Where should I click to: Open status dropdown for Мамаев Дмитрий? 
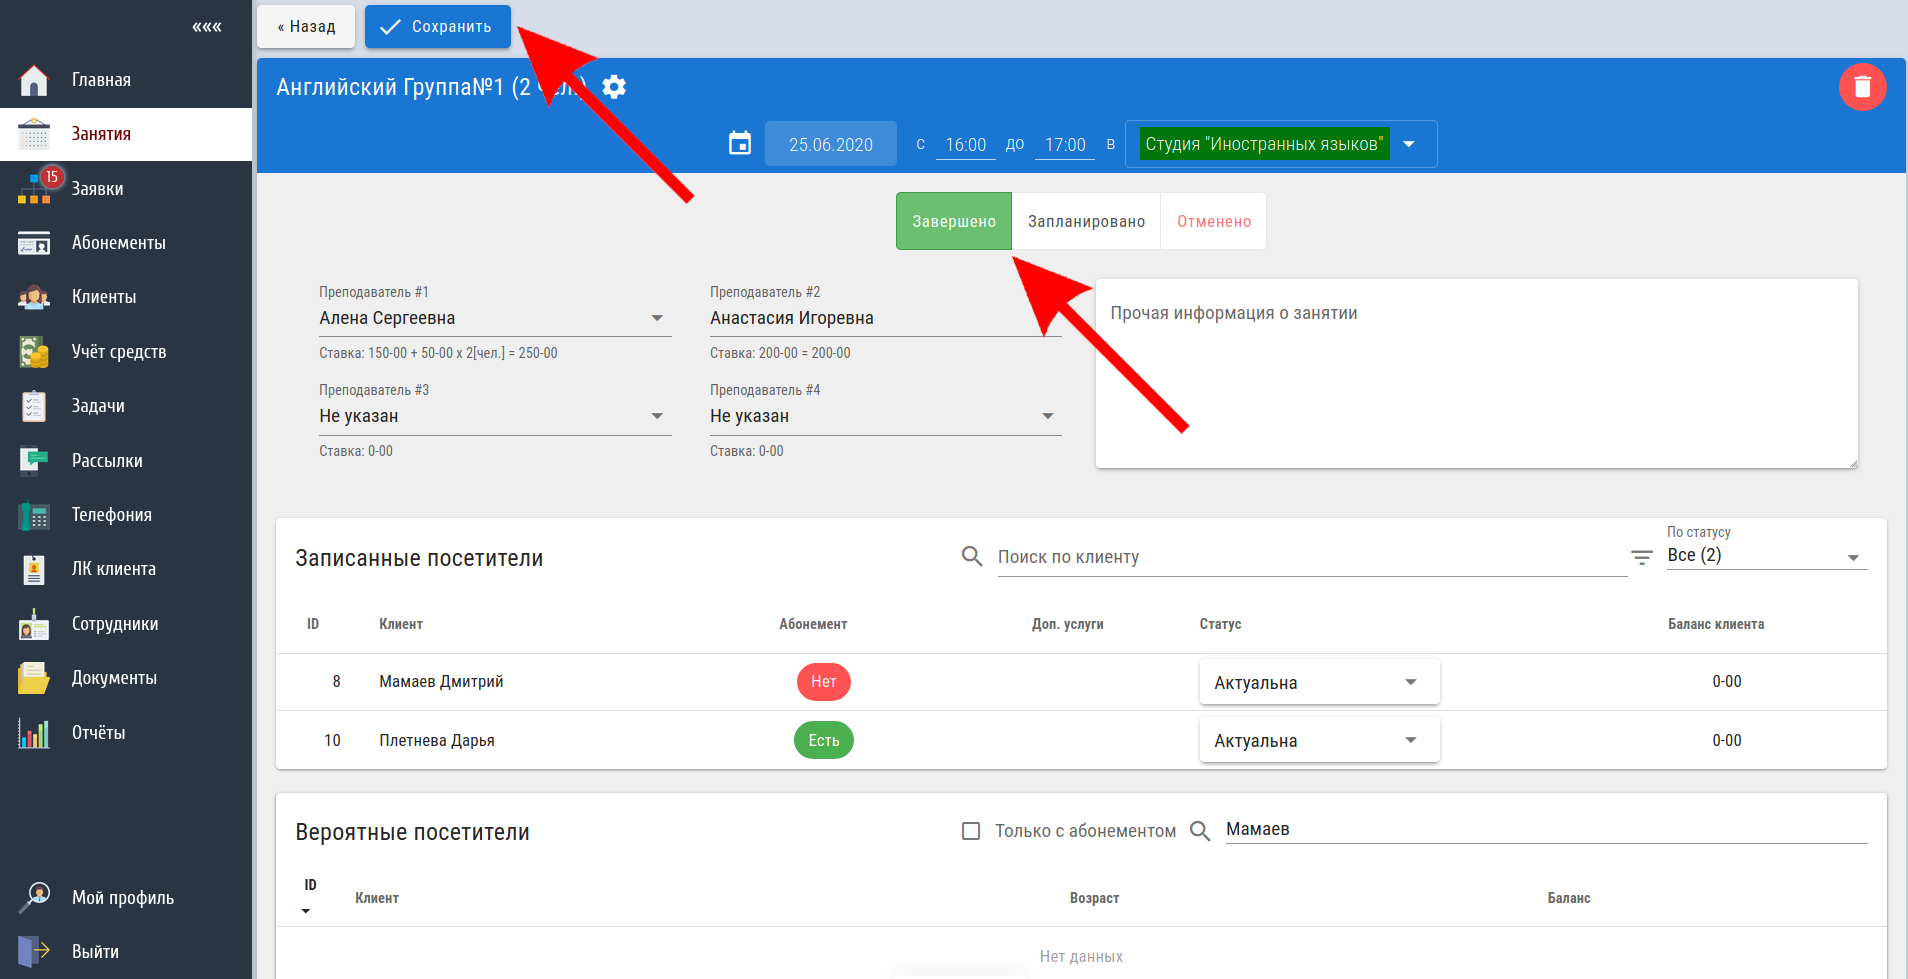[x=1319, y=682]
